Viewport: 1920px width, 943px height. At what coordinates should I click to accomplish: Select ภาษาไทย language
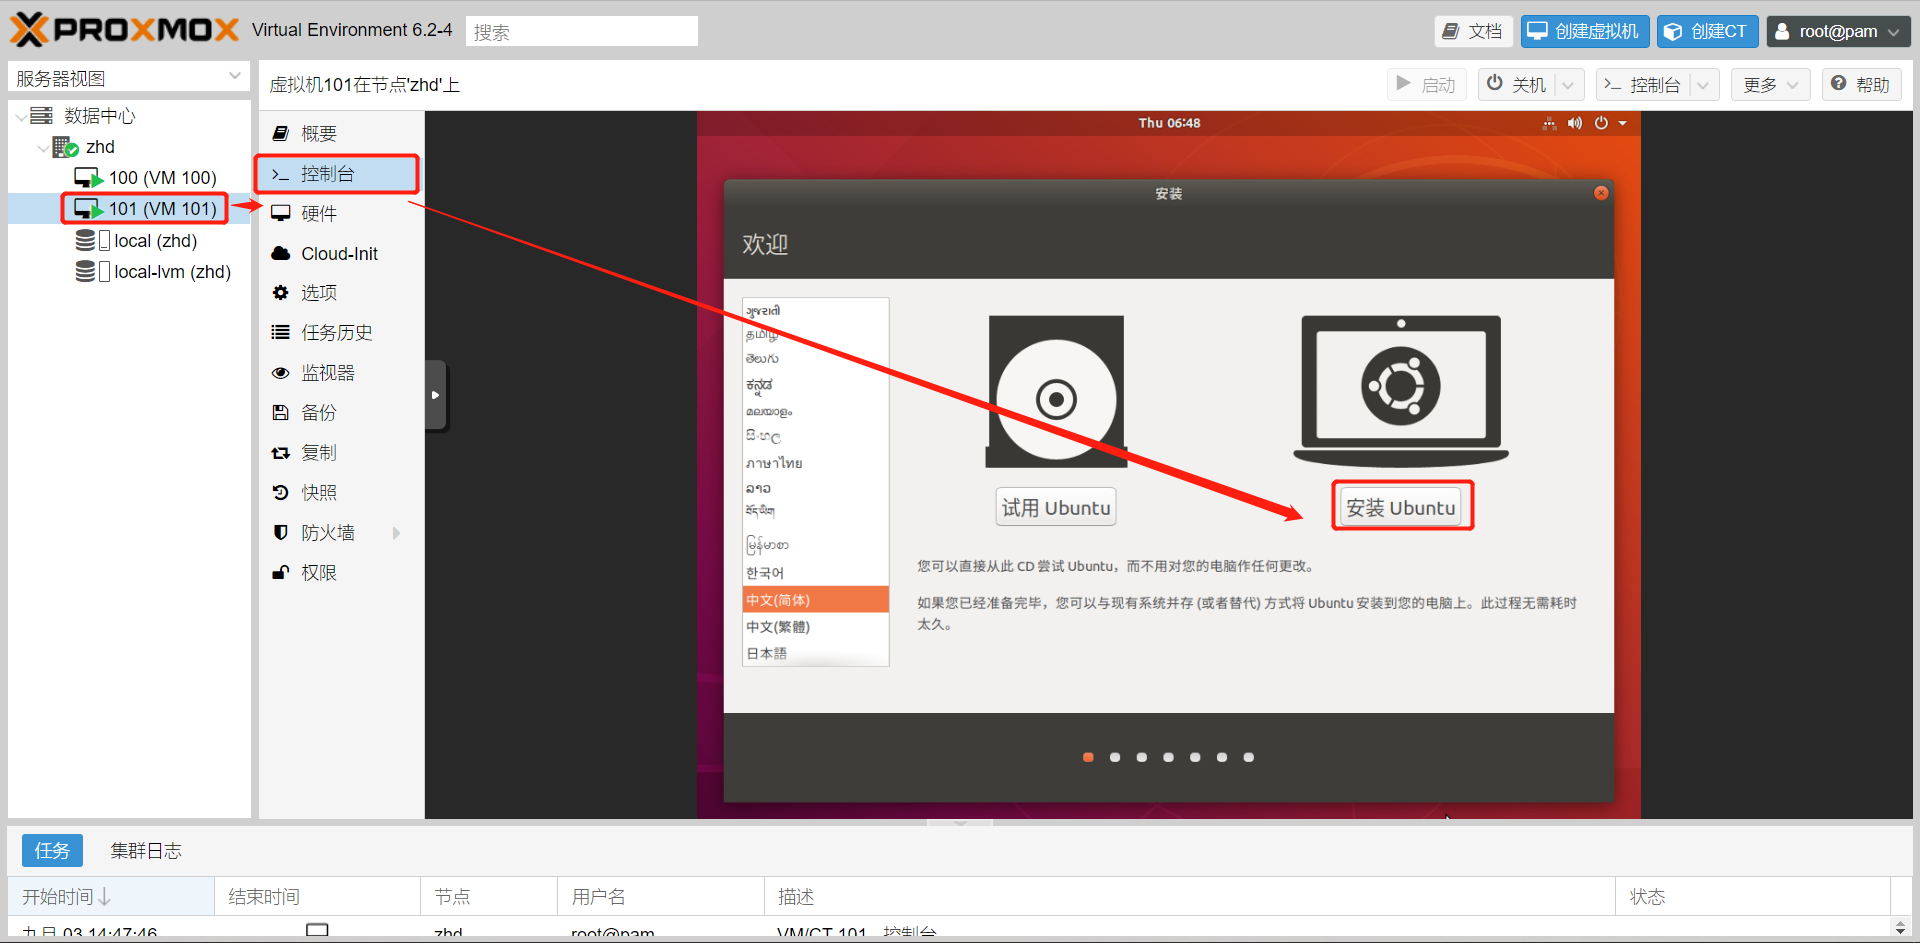815,463
